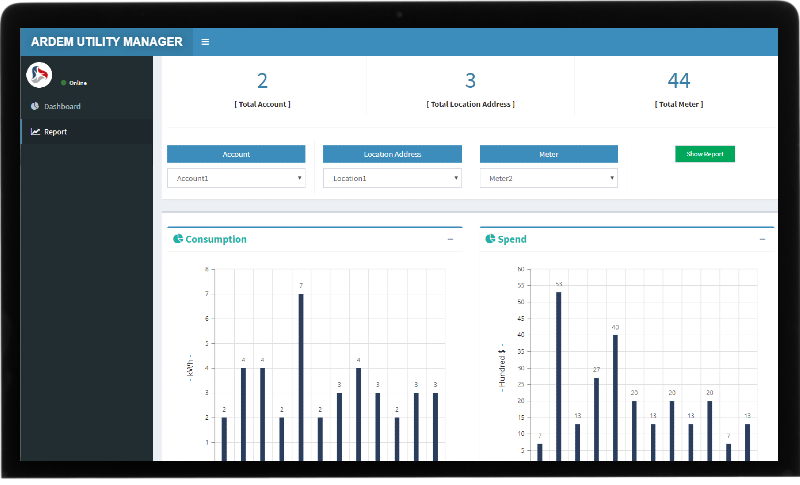This screenshot has width=800, height=485.
Task: Click the ARDEM UTILITY MANAGER title
Action: pyautogui.click(x=106, y=42)
